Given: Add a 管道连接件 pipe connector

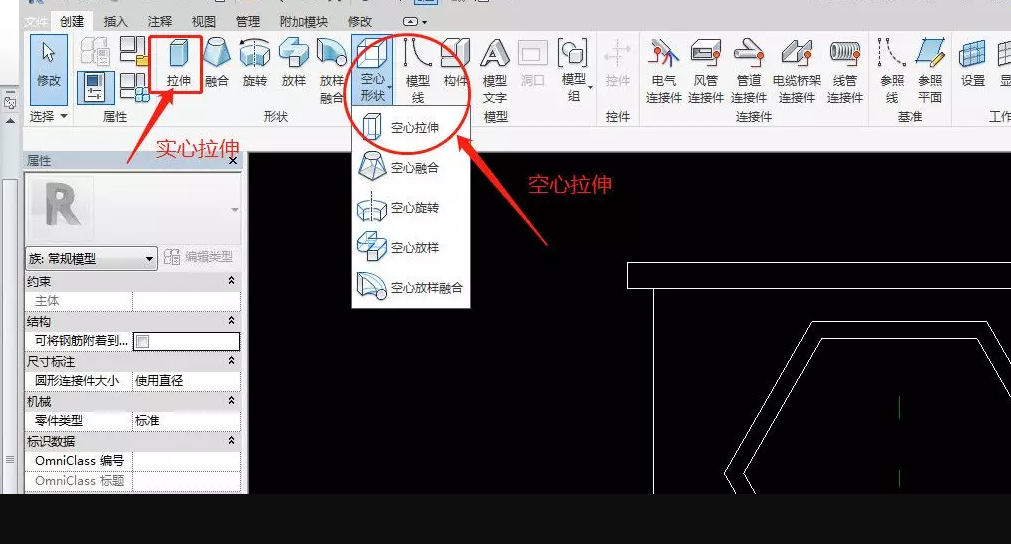Looking at the screenshot, I should click(x=749, y=71).
